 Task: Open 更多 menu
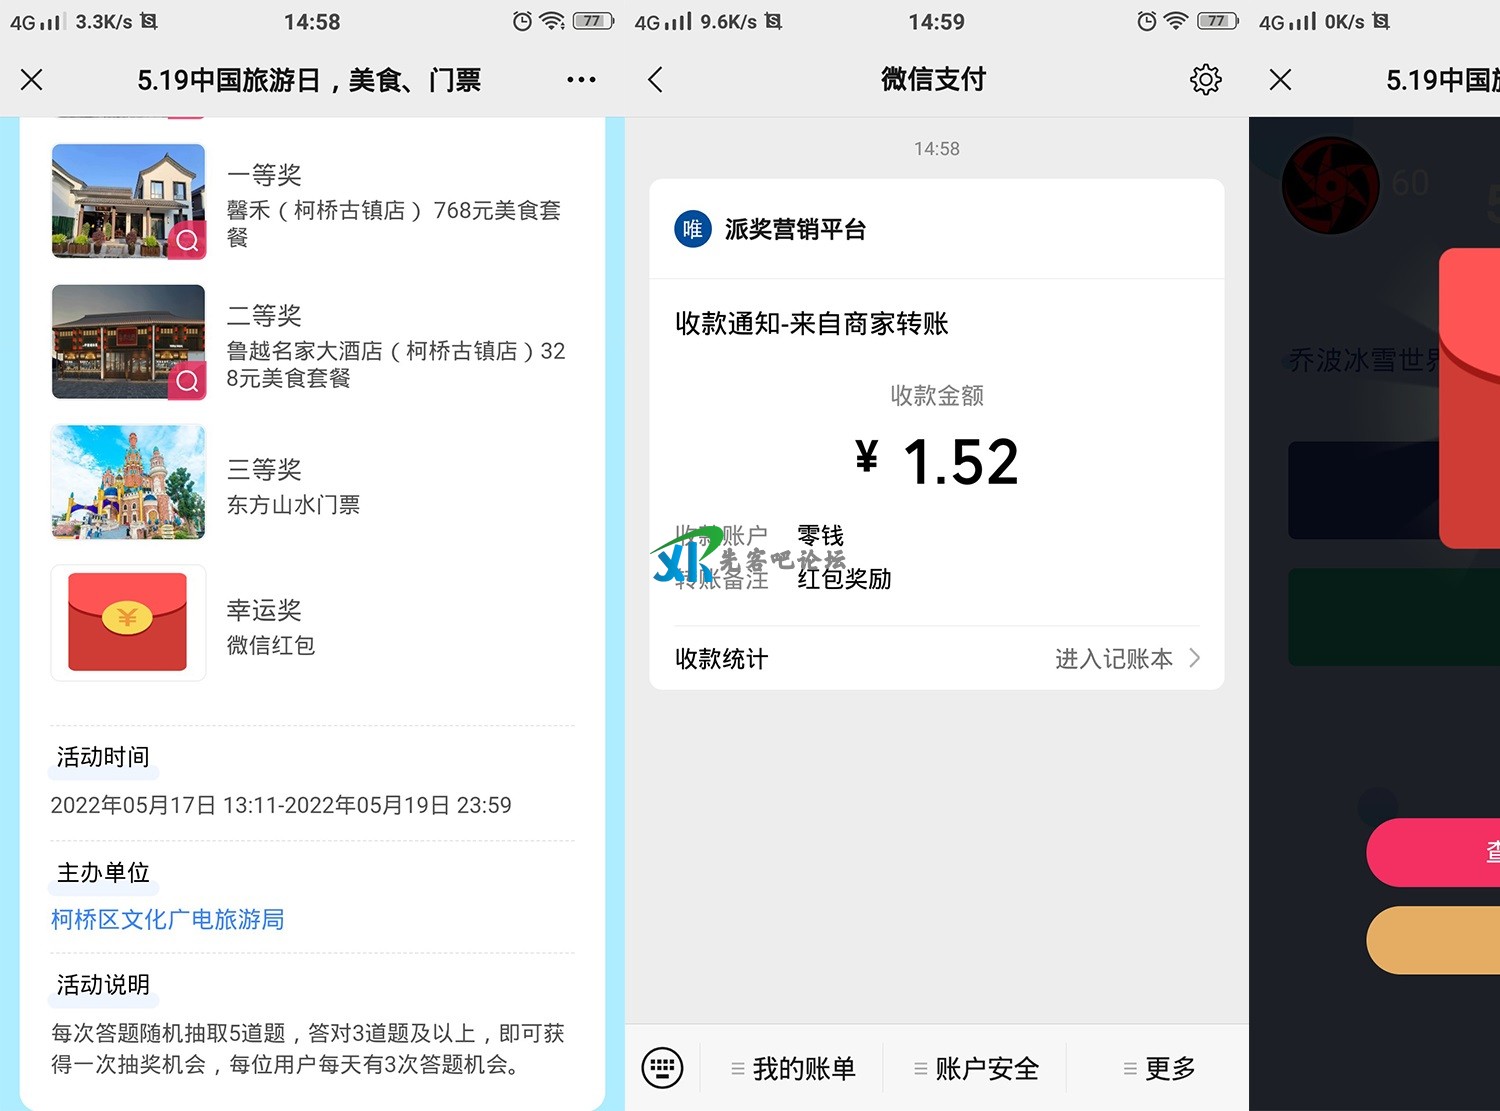point(1159,1069)
